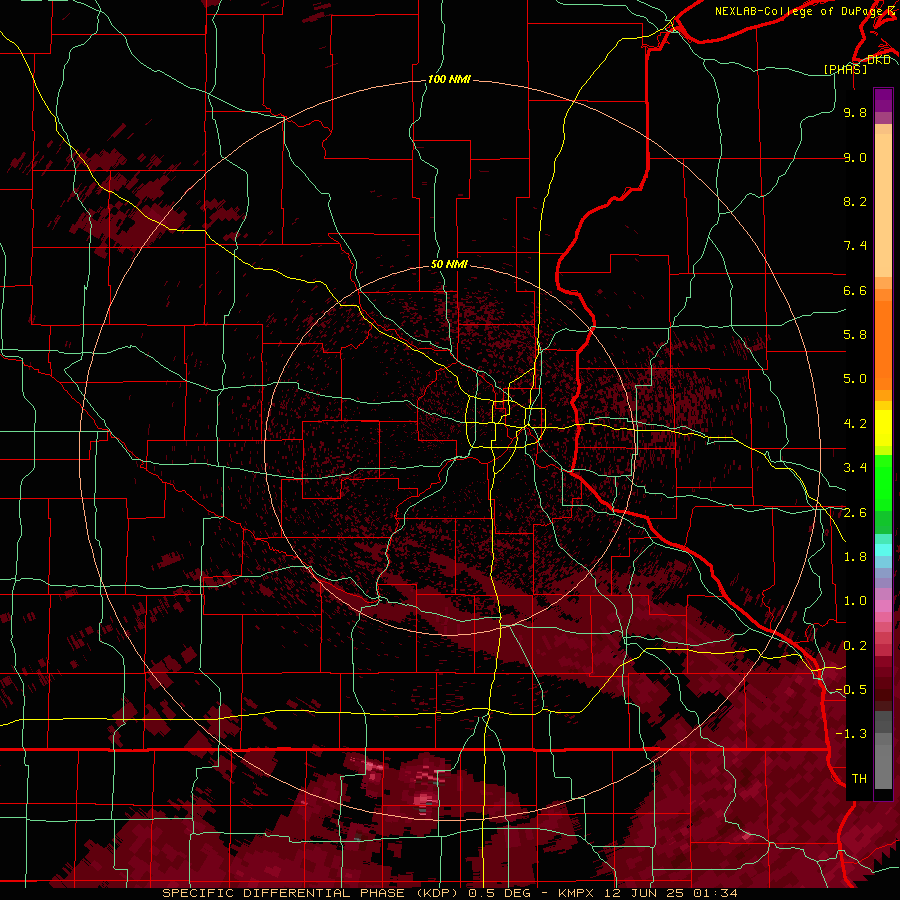Click the 8.2 value on the scale
900x900 pixels.
click(x=855, y=201)
